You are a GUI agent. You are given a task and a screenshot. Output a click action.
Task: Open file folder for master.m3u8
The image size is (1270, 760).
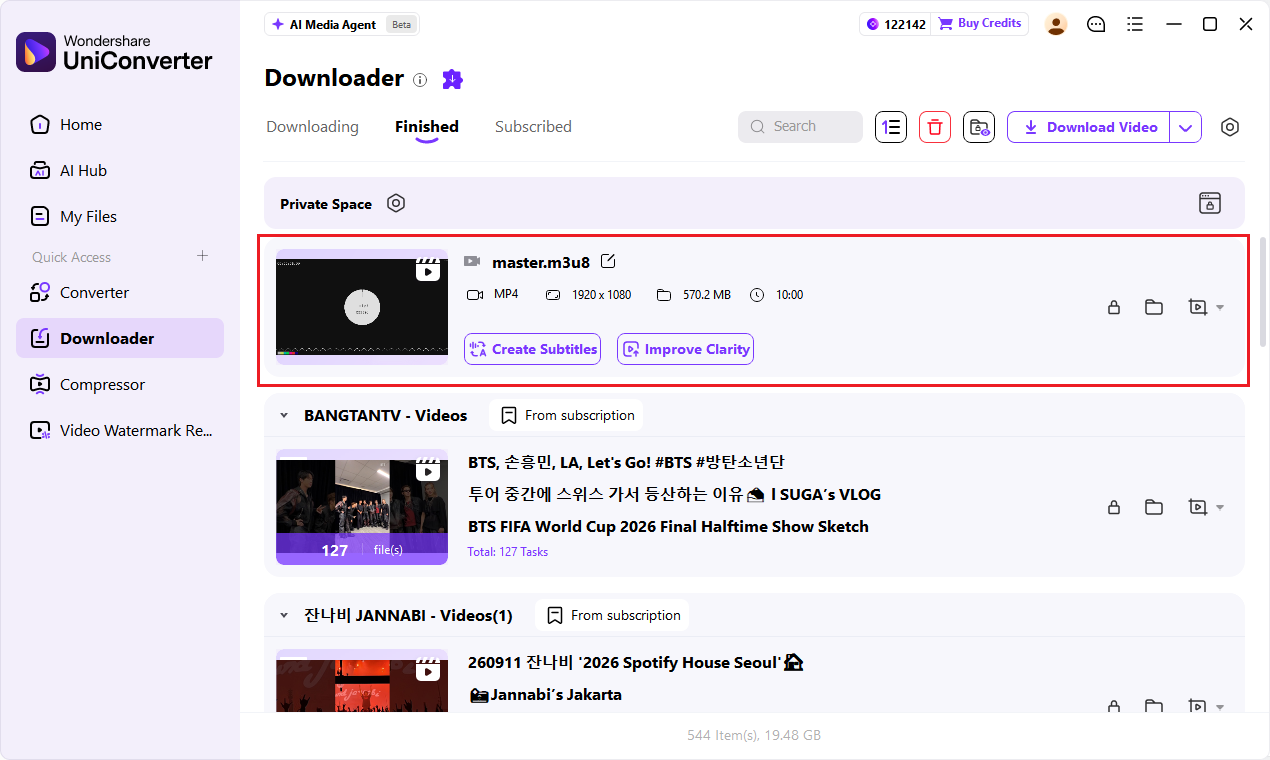click(1154, 307)
